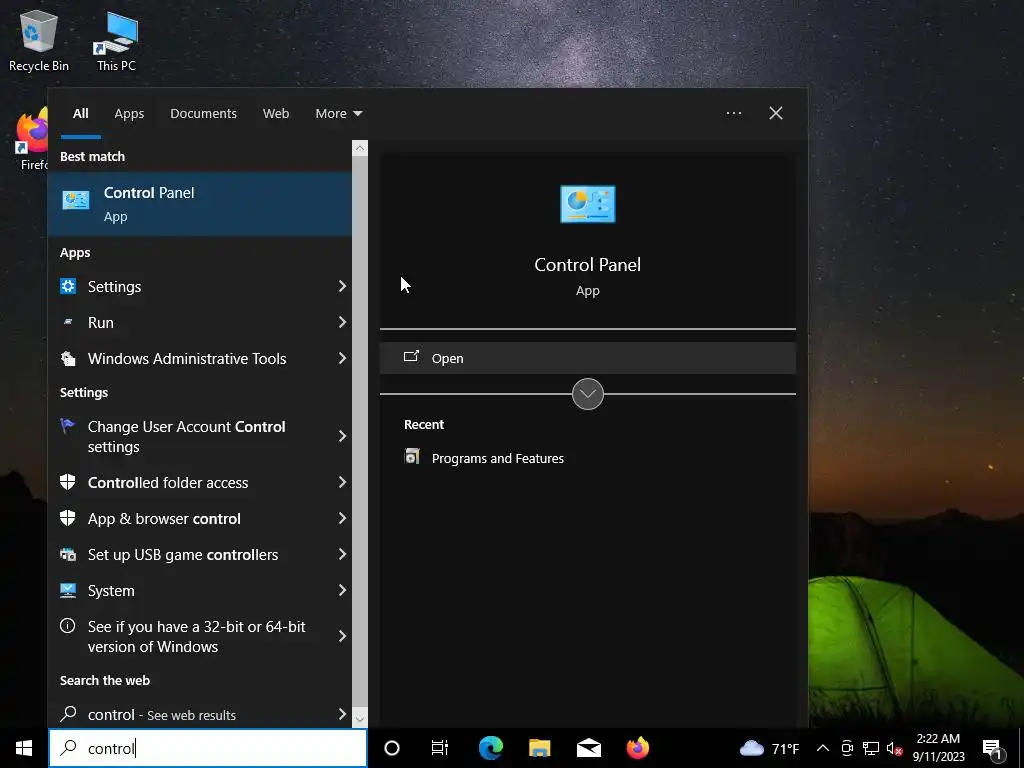Expand more actions below the Open button
1024x768 pixels.
pos(588,394)
